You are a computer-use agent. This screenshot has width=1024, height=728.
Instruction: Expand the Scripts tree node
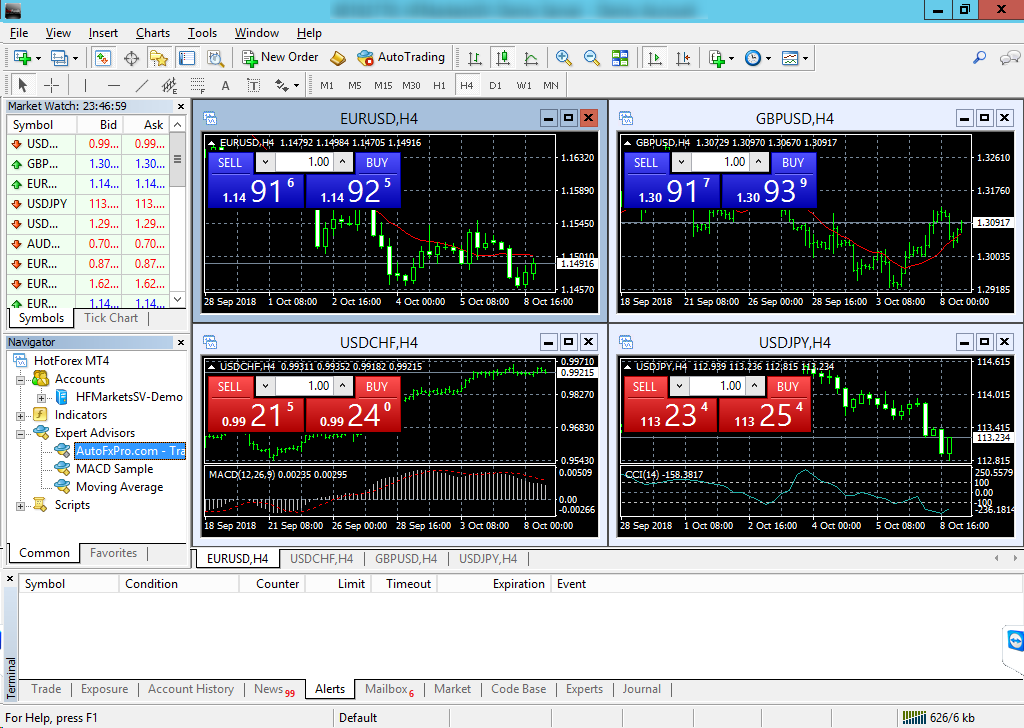pyautogui.click(x=20, y=505)
